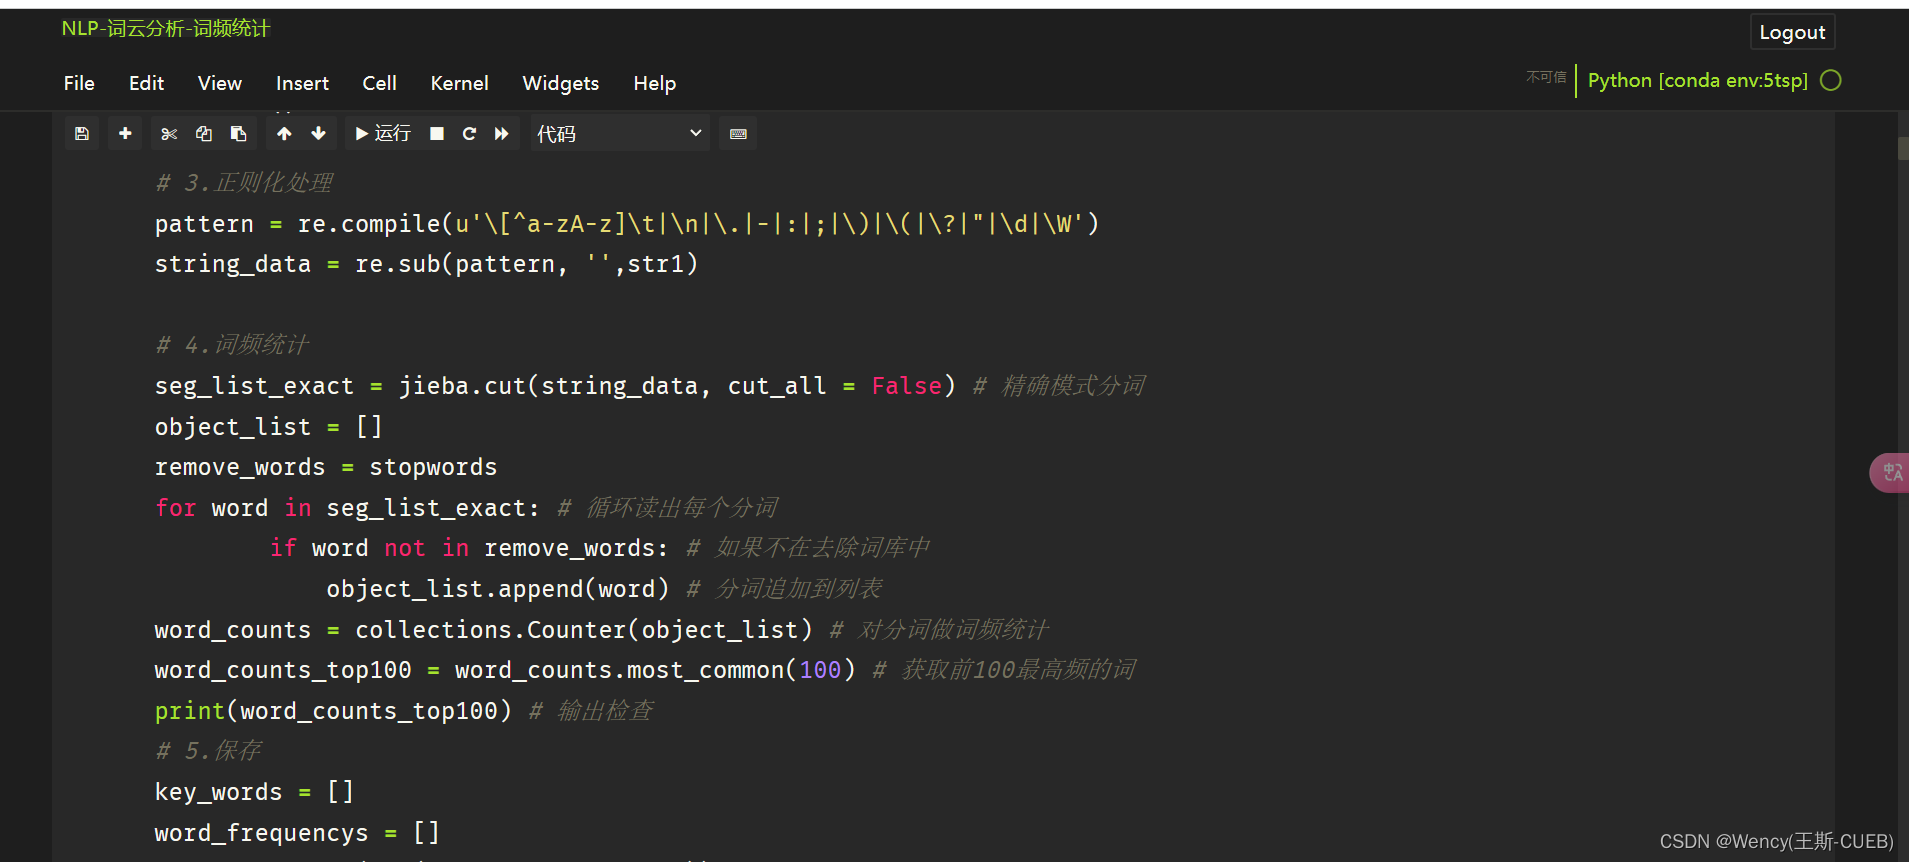Viewport: 1909px width, 862px height.
Task: Open the cell type dropdown 代码
Action: click(x=620, y=133)
